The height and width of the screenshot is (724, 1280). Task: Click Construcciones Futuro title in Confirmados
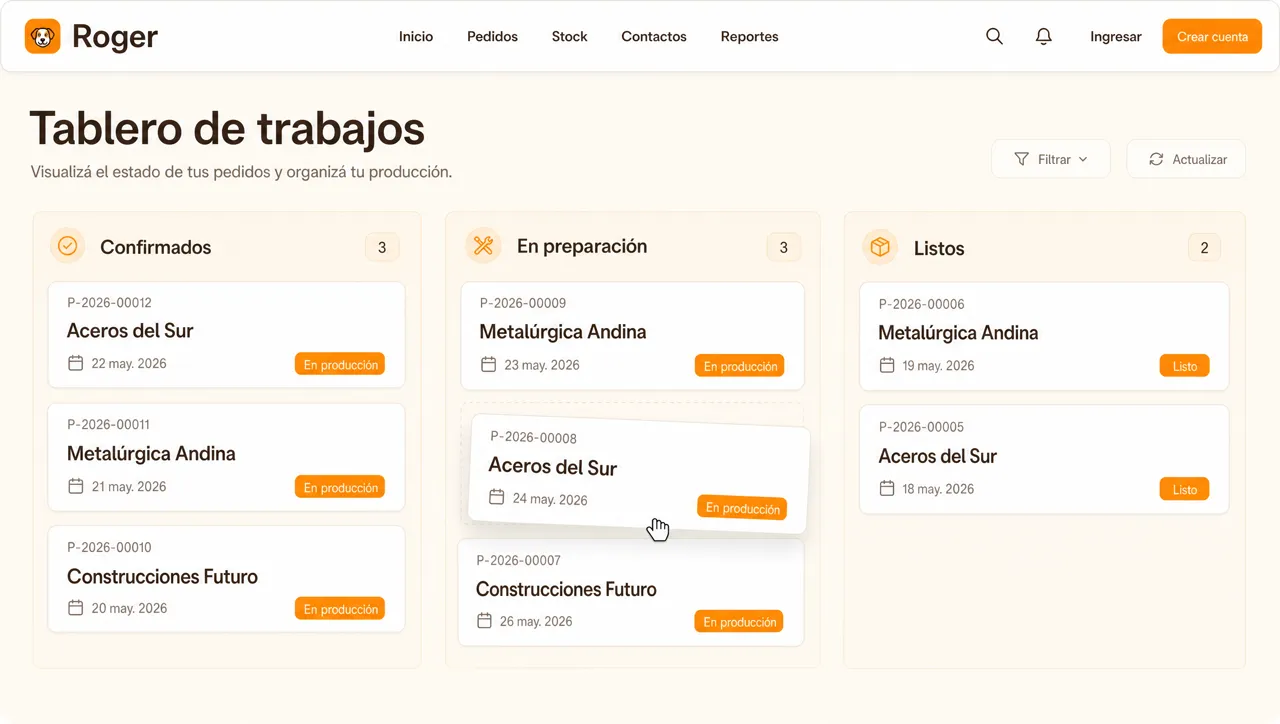(x=162, y=577)
